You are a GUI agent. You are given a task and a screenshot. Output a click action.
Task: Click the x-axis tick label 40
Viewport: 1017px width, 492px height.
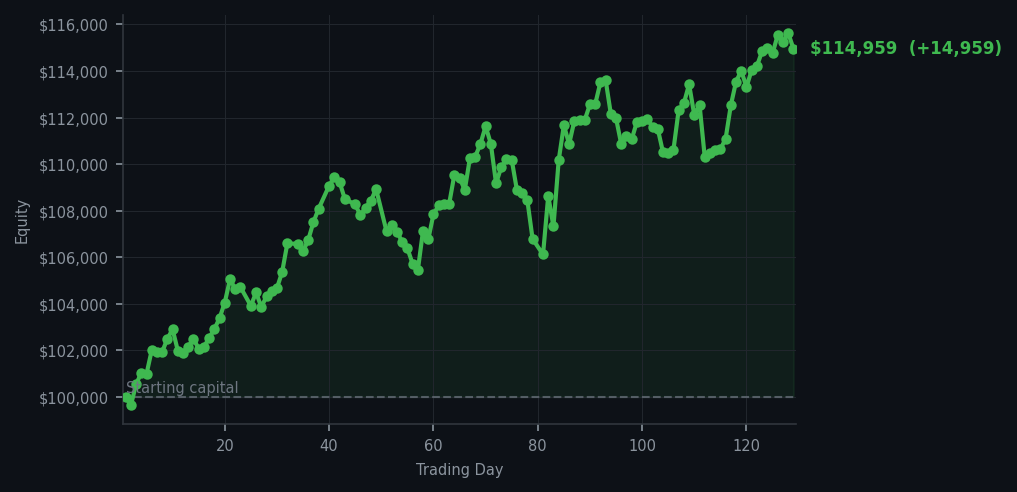329,446
